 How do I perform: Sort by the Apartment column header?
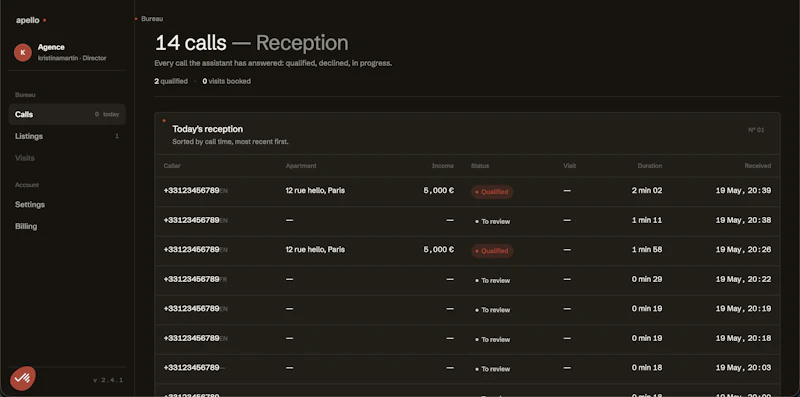coord(301,166)
